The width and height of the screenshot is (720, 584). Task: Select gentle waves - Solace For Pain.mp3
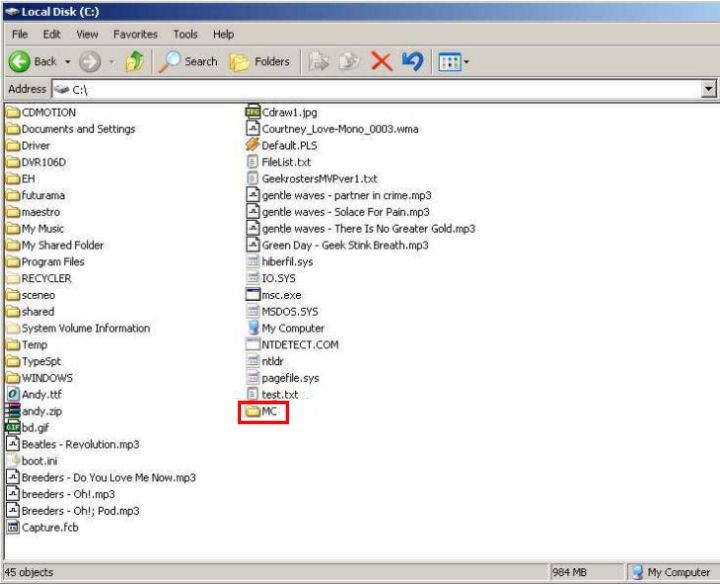(338, 212)
